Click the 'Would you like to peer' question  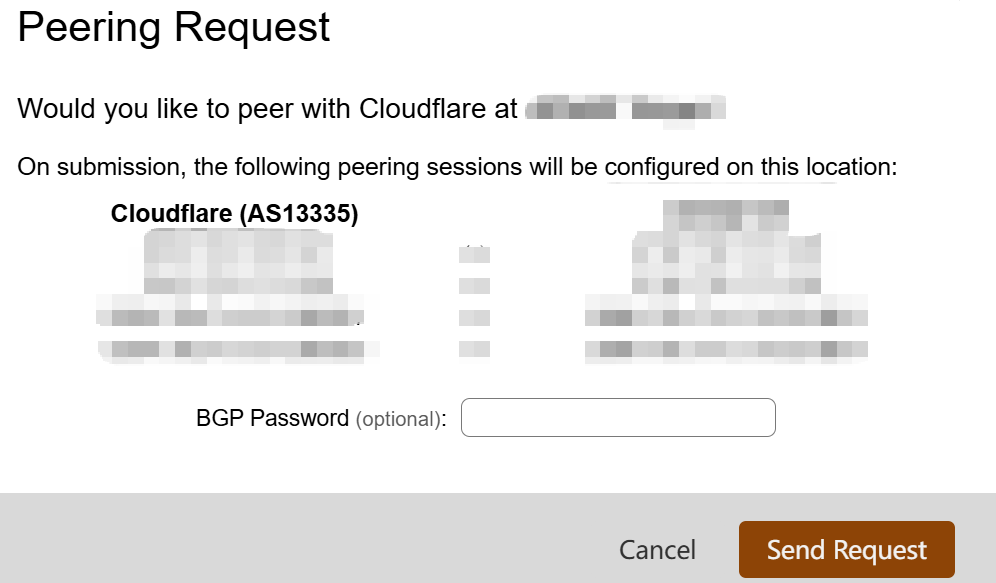pyautogui.click(x=268, y=108)
